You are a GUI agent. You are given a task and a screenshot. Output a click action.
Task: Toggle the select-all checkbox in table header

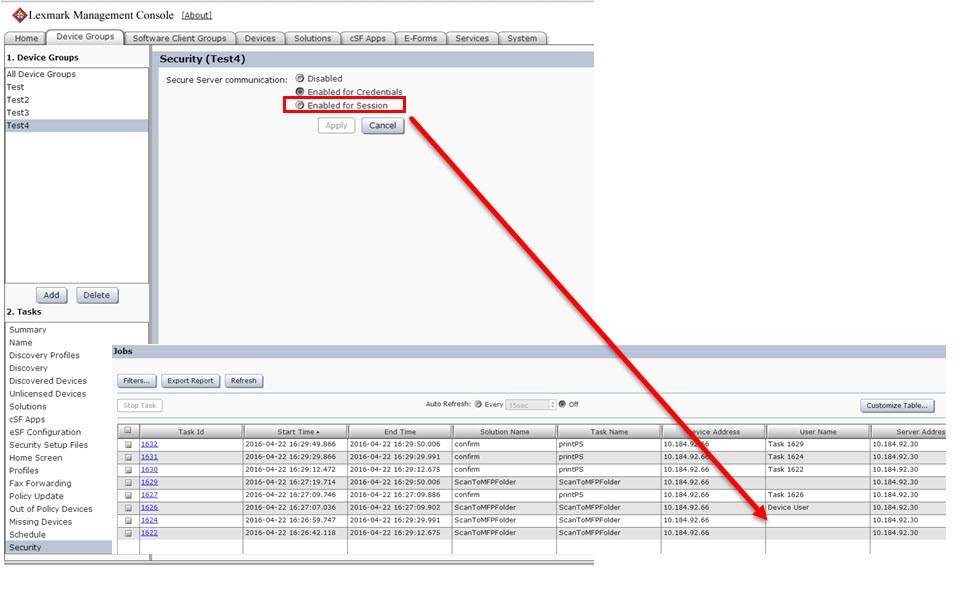tap(127, 432)
